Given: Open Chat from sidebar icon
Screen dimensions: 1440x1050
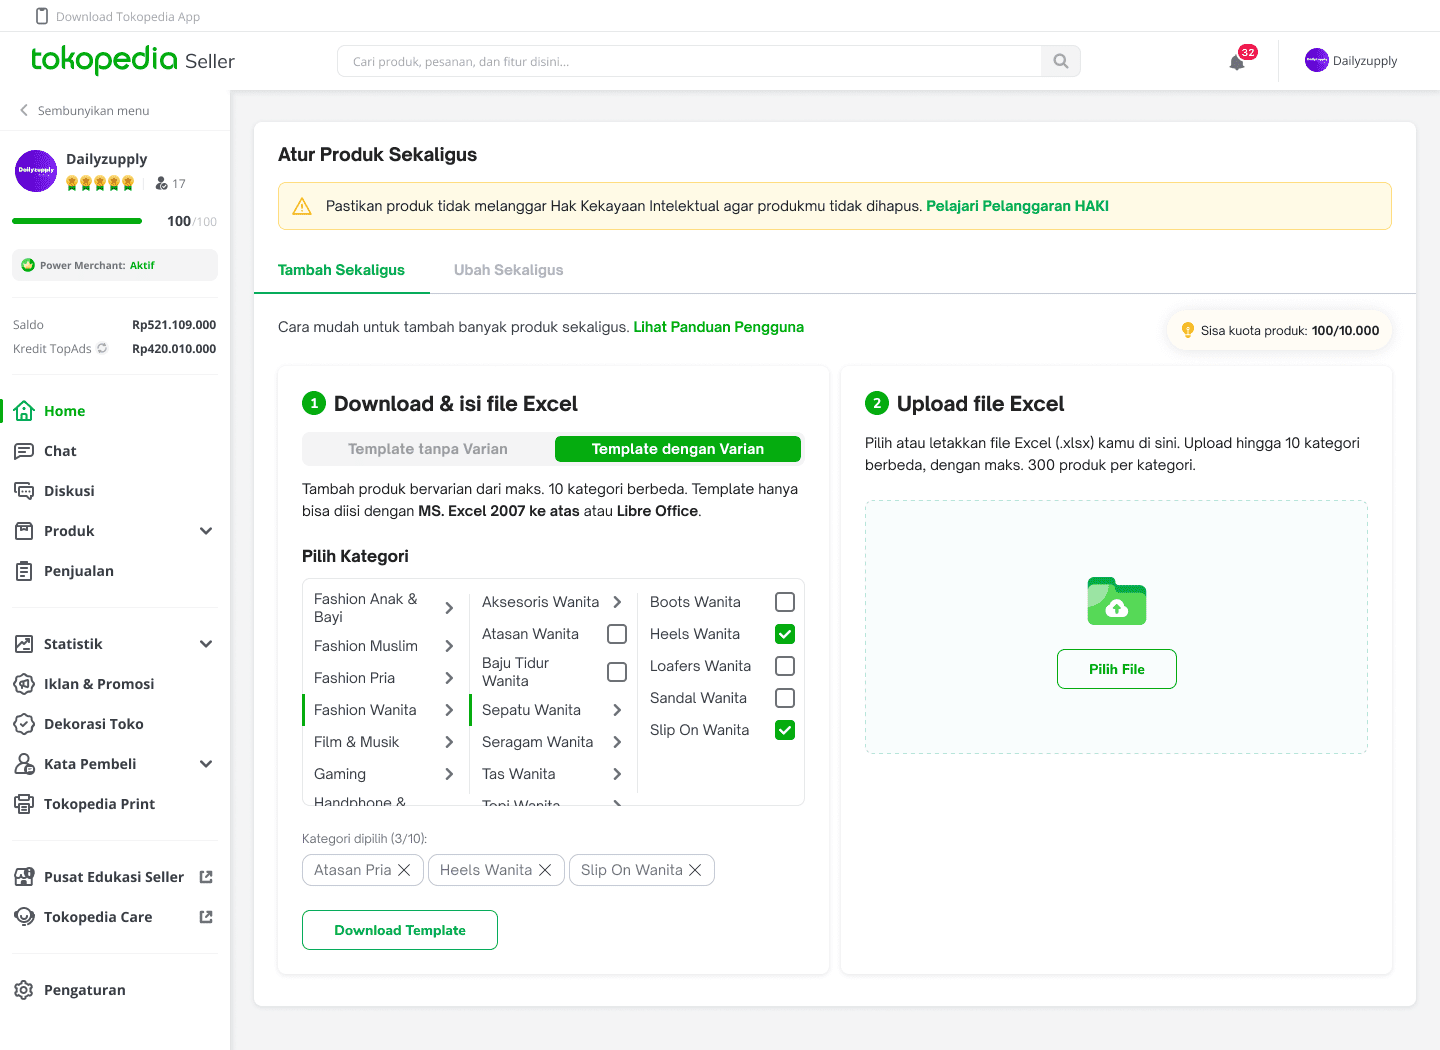Looking at the screenshot, I should click(x=24, y=451).
